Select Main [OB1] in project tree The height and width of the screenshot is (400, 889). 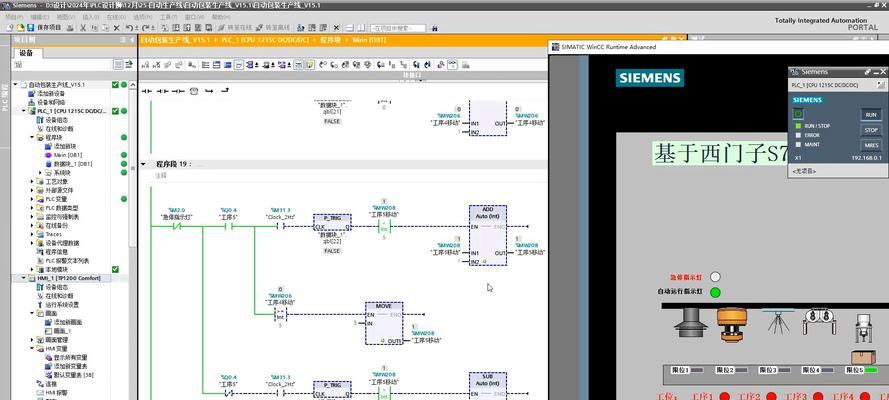(67, 155)
